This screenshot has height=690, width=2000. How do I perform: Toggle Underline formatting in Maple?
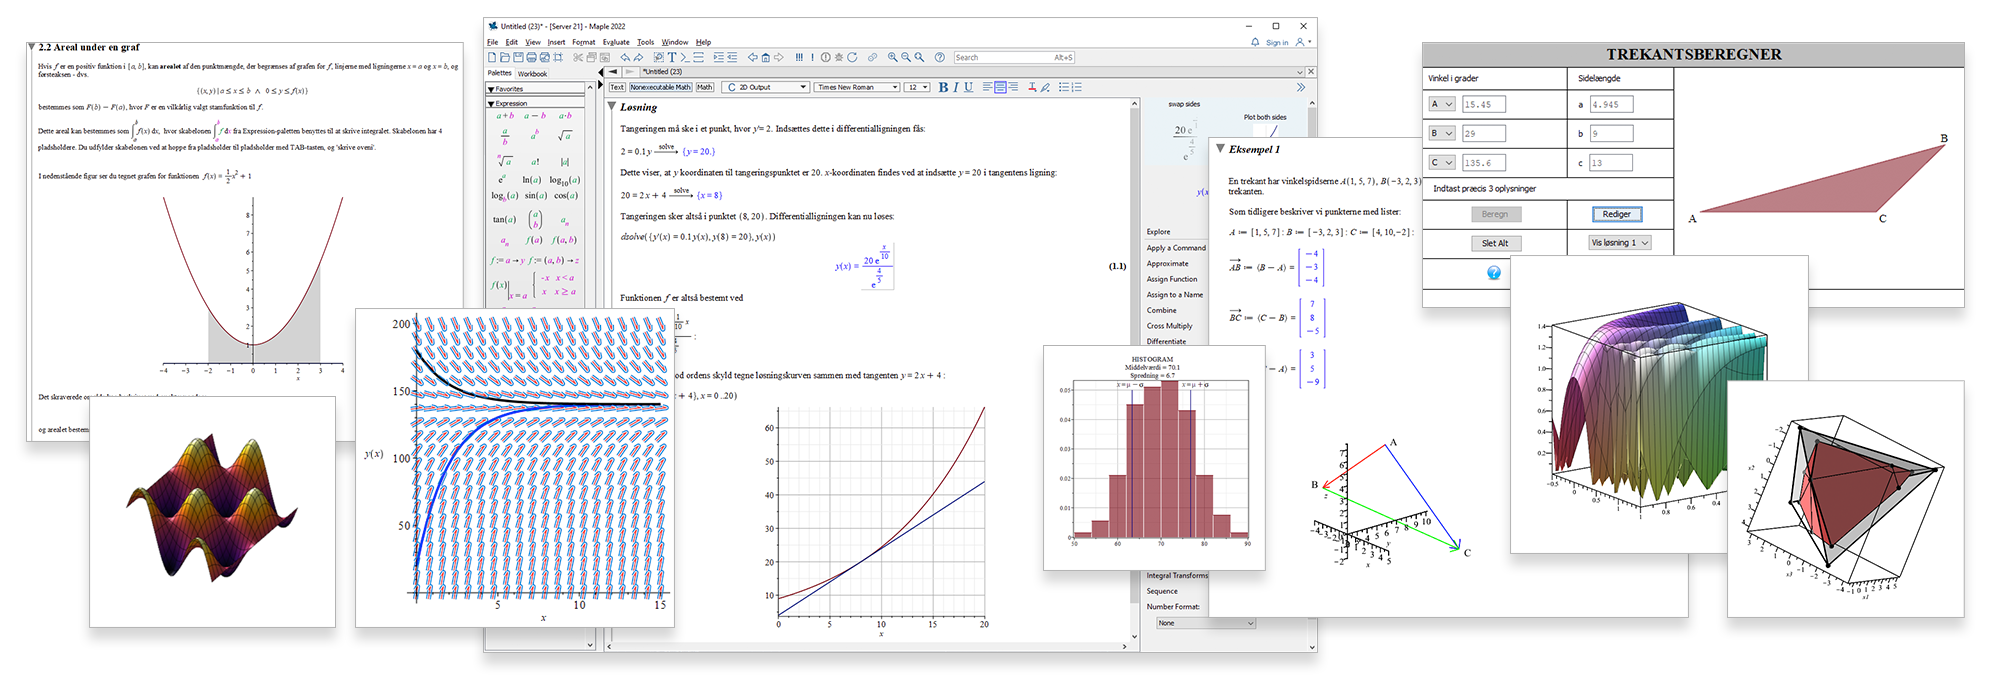coord(968,87)
